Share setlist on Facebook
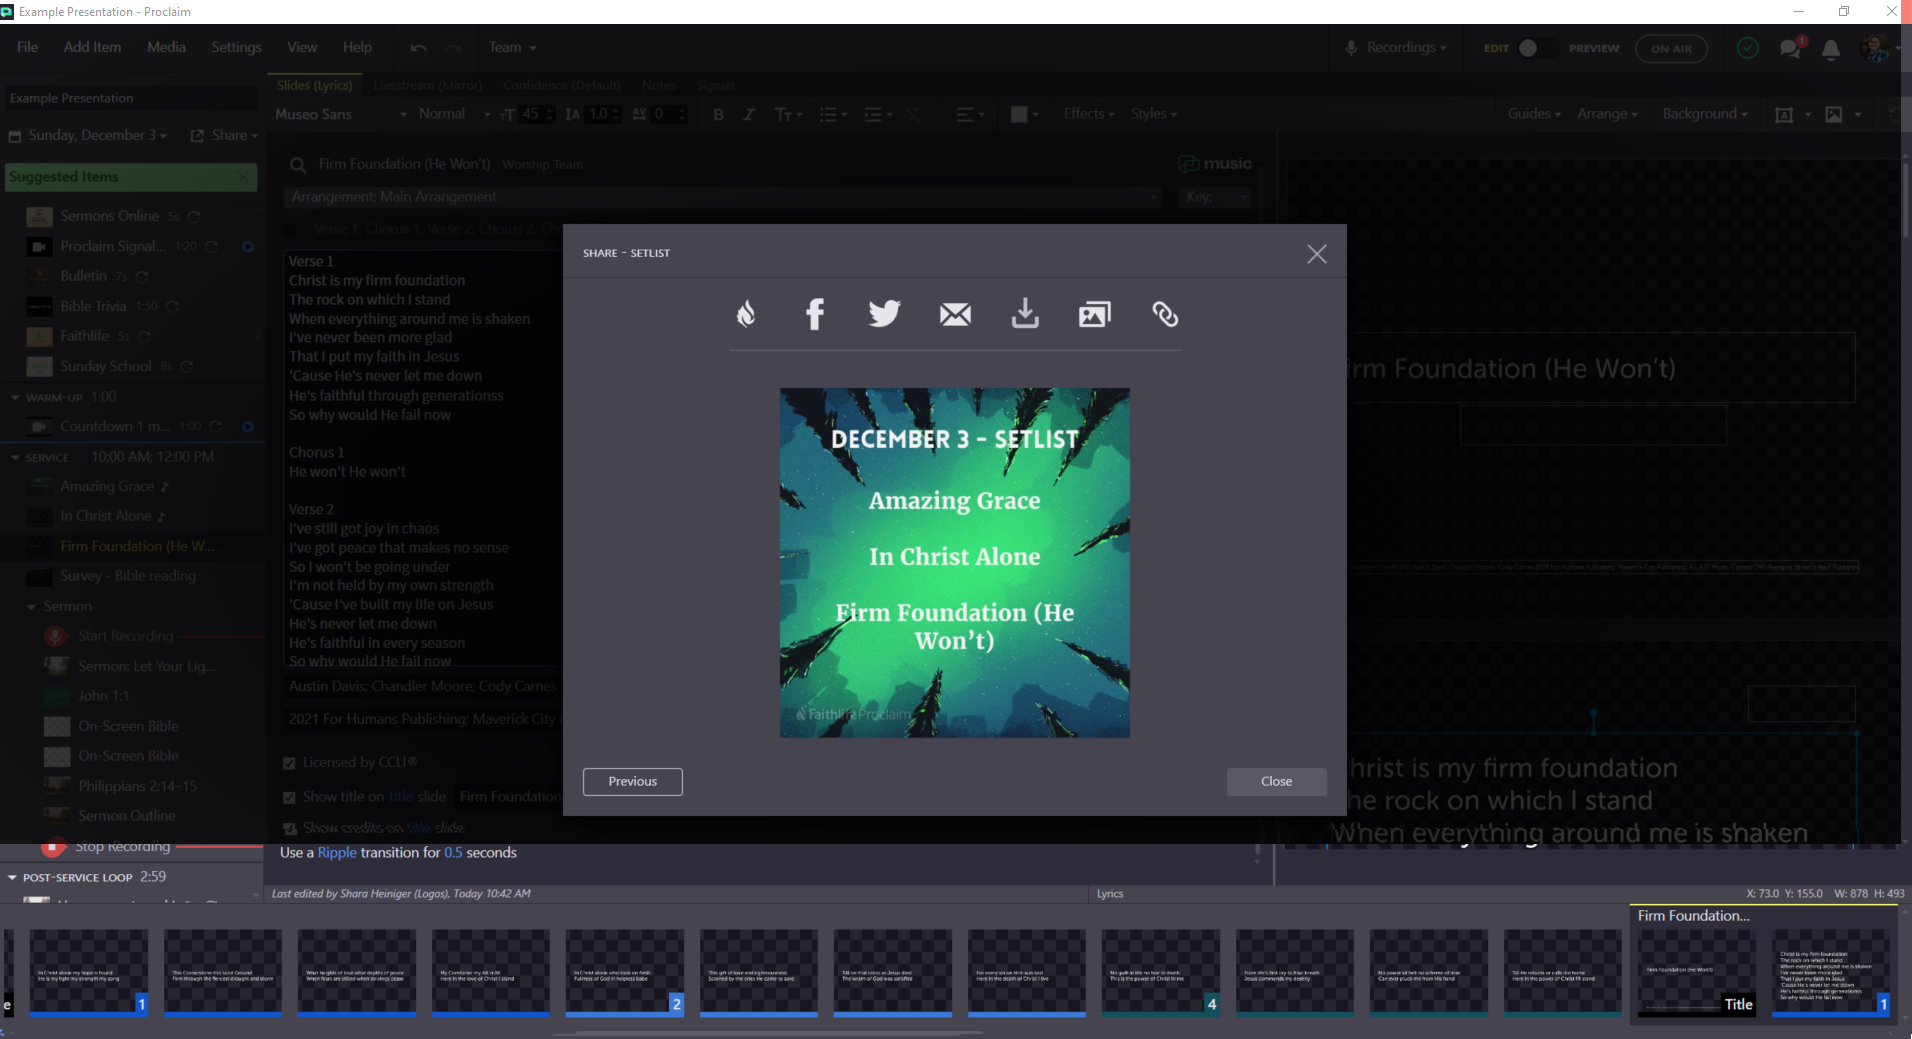The width and height of the screenshot is (1912, 1039). 815,315
